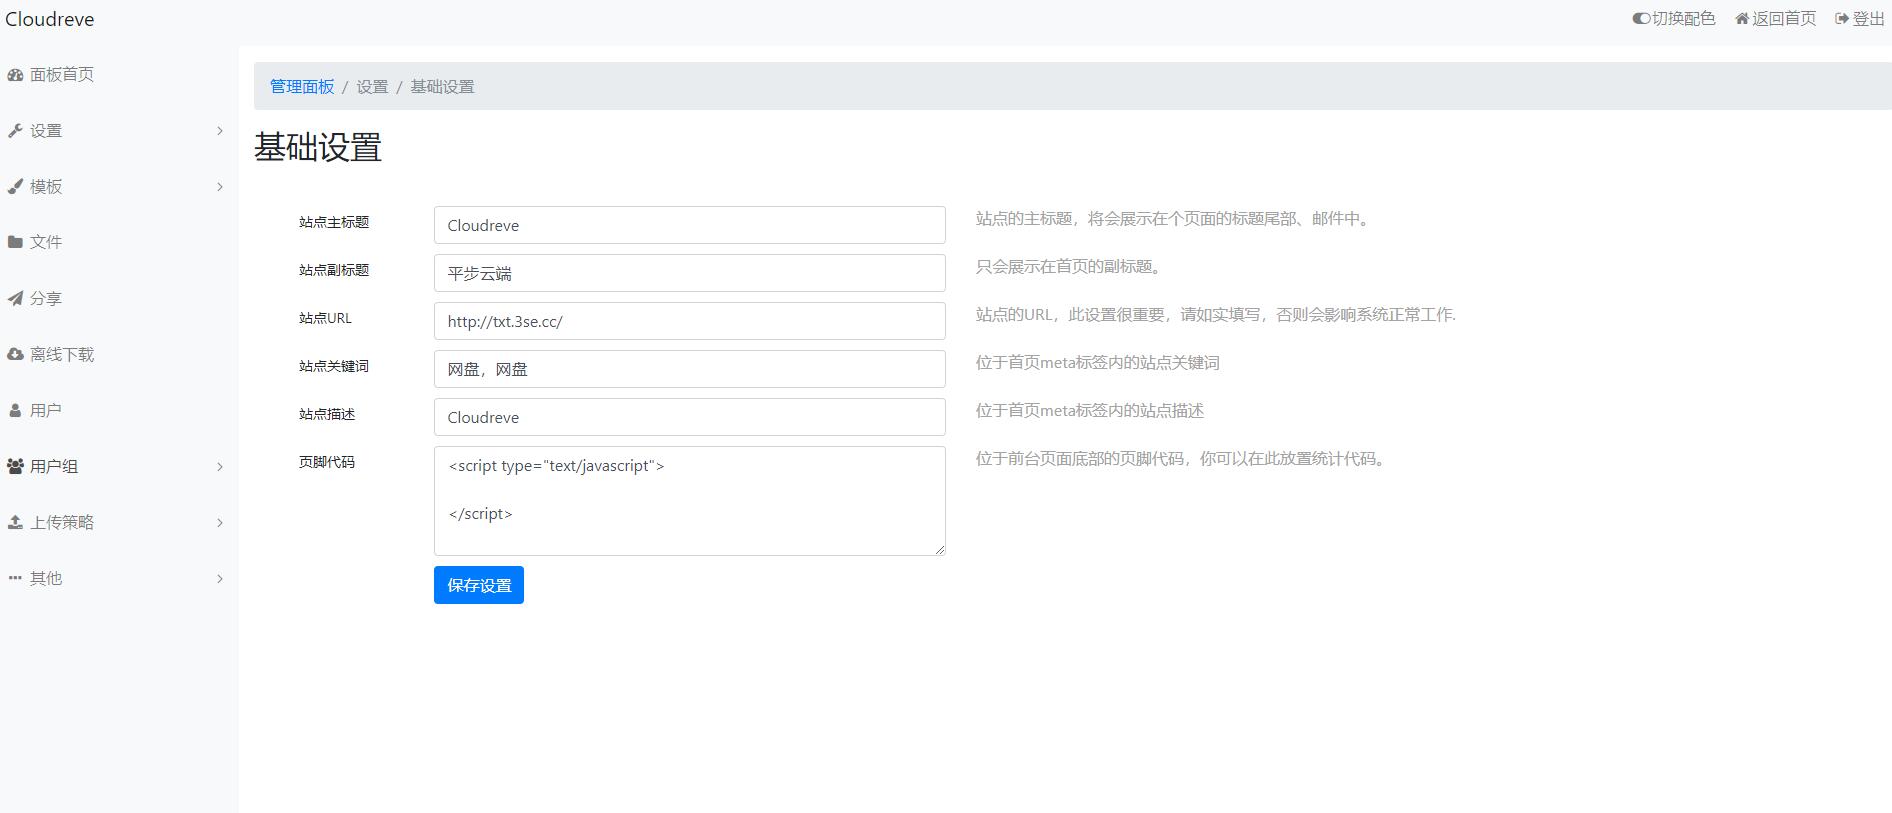Expand the 设置 sidebar submenu chevron
1892x813 pixels.
pyautogui.click(x=220, y=131)
